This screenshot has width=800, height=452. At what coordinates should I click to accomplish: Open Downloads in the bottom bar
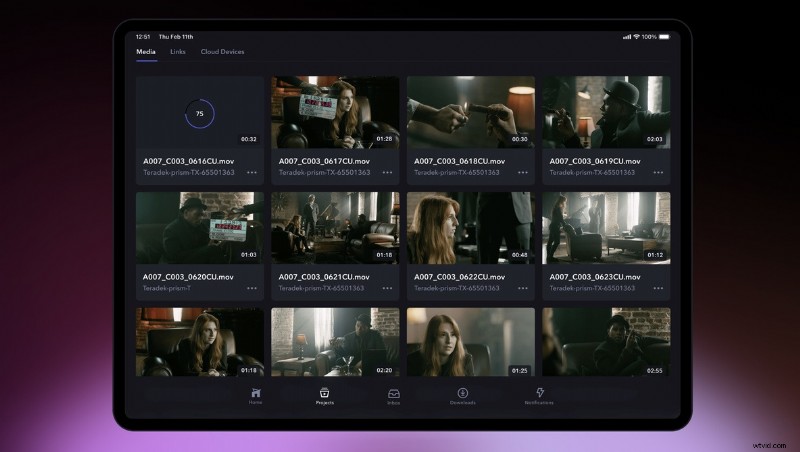[463, 396]
